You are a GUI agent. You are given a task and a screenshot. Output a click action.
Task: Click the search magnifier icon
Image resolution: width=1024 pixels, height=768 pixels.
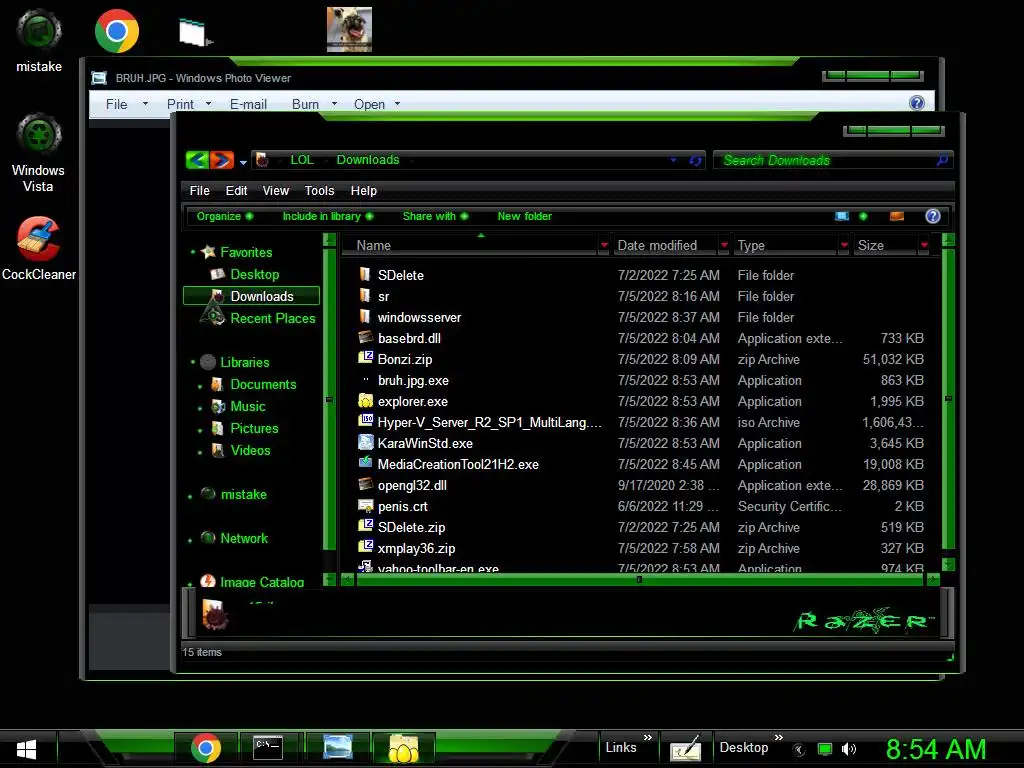942,160
